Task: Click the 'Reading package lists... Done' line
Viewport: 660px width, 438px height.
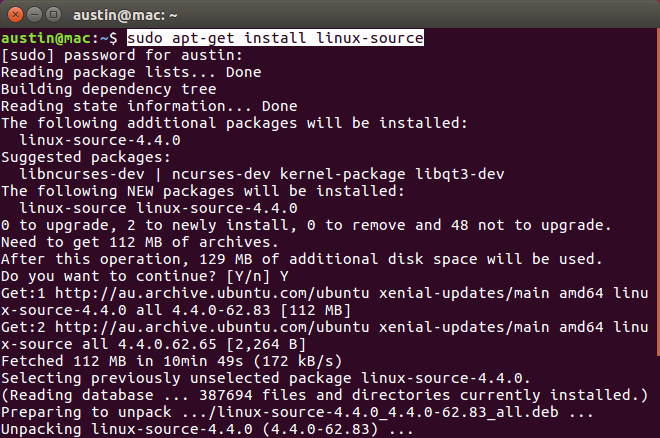Action: coord(124,72)
